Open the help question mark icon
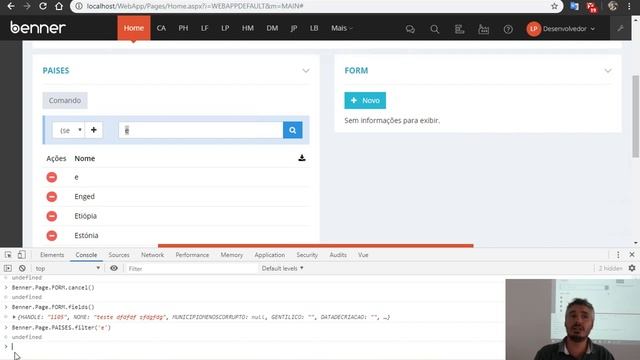The image size is (640, 360). [x=508, y=29]
